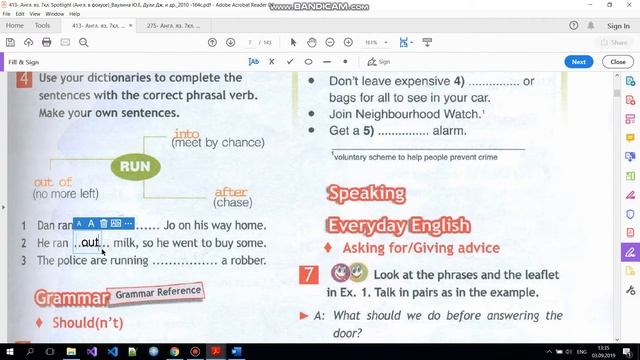Close the Fill & Sign toolbar
This screenshot has width=640, height=360.
click(618, 62)
